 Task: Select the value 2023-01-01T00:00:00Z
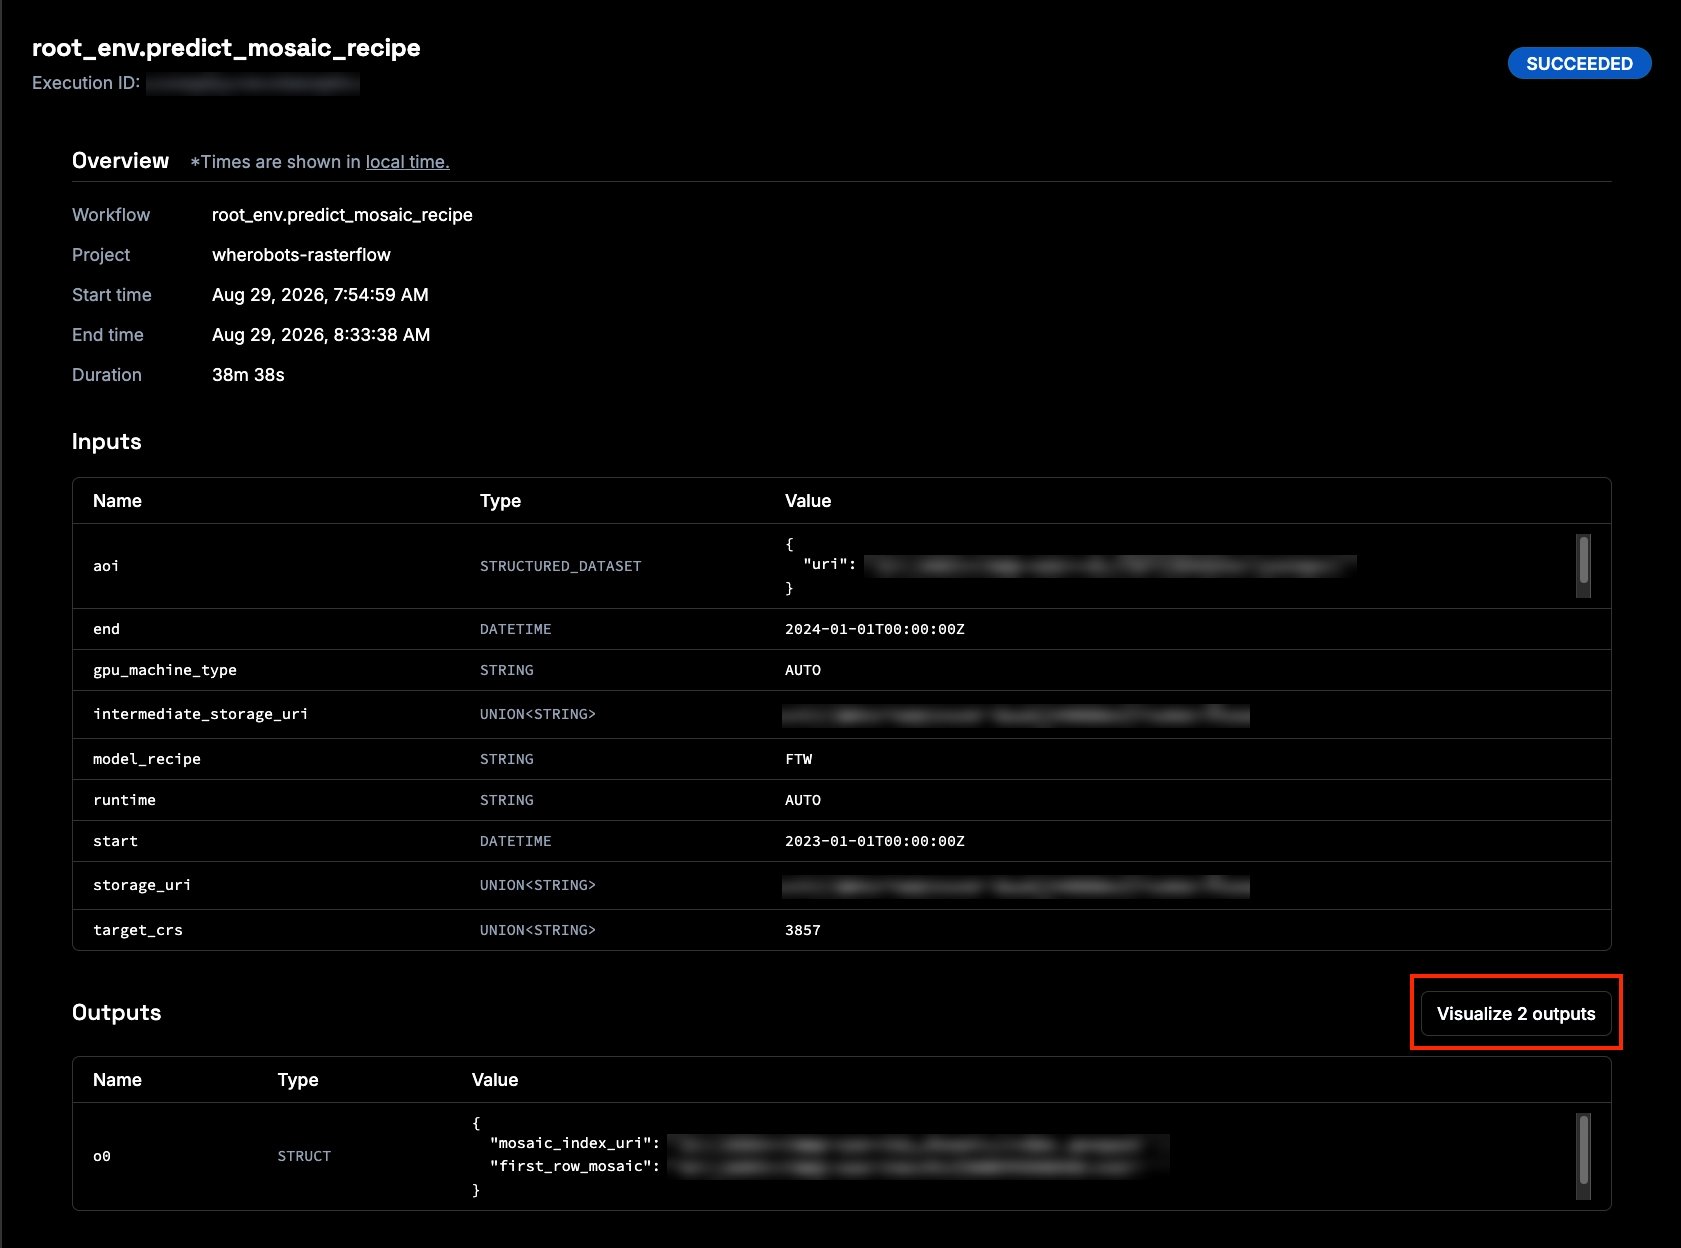(875, 841)
